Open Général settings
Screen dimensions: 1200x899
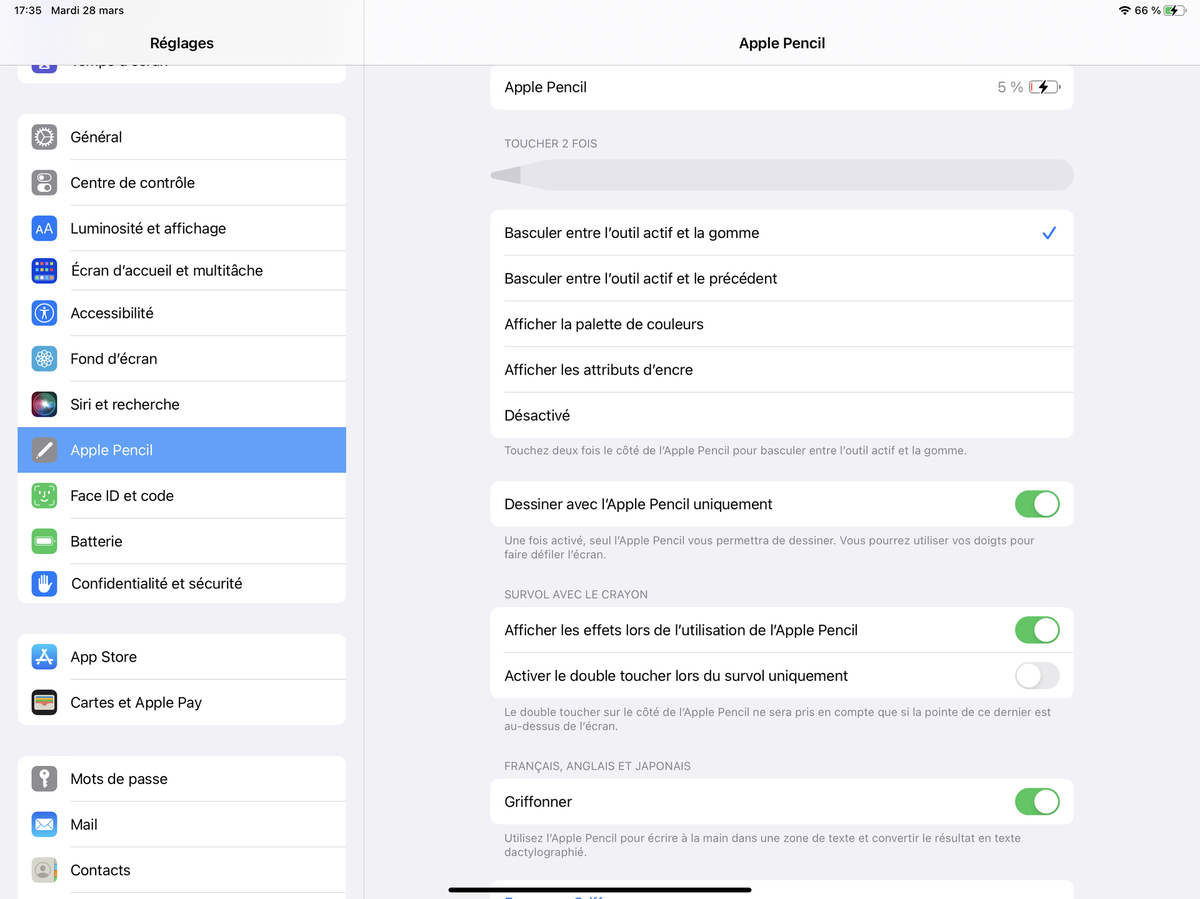[x=182, y=137]
